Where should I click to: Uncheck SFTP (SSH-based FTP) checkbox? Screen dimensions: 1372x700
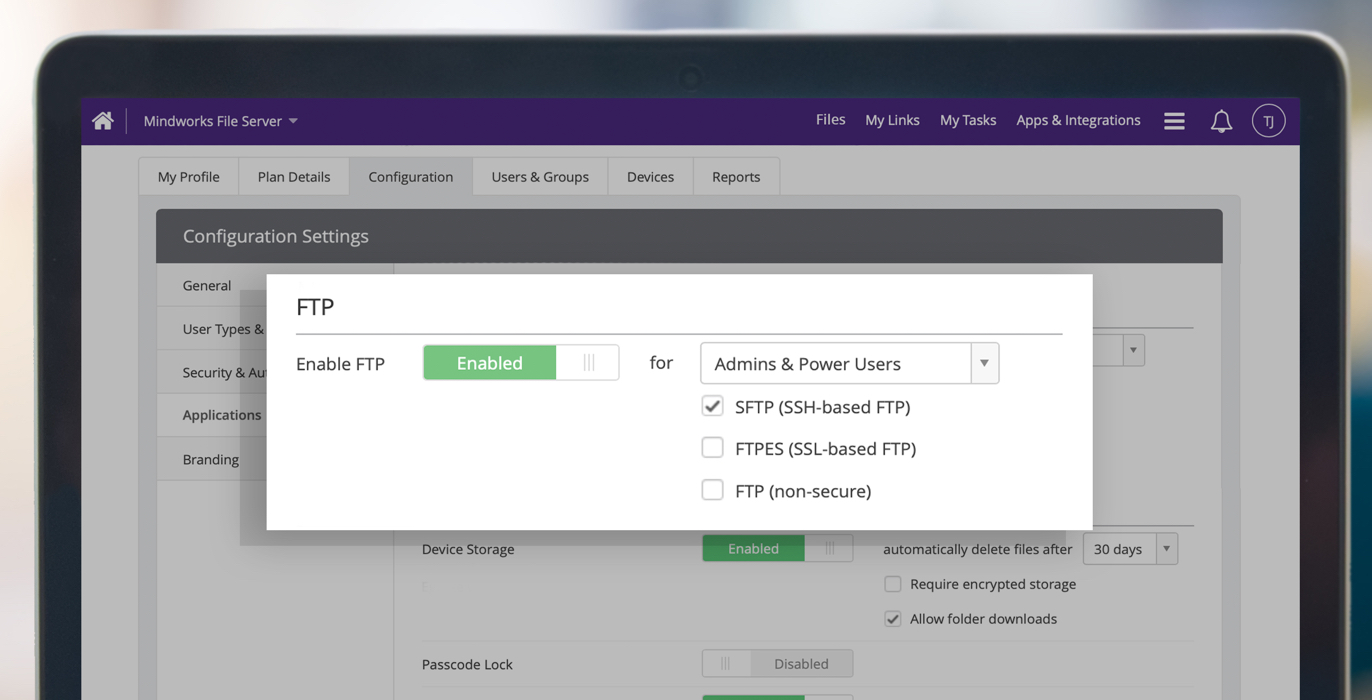coord(712,406)
